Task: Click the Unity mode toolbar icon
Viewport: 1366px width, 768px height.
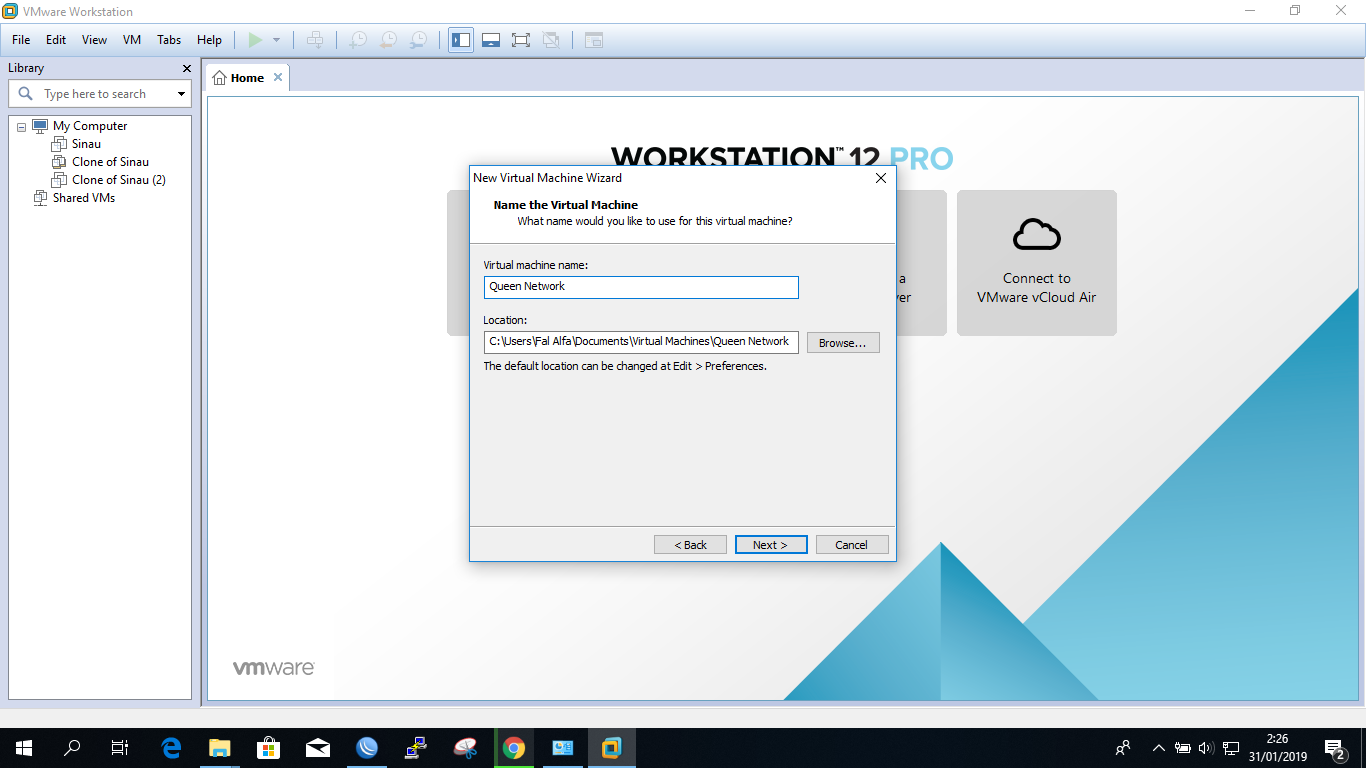Action: (x=550, y=40)
